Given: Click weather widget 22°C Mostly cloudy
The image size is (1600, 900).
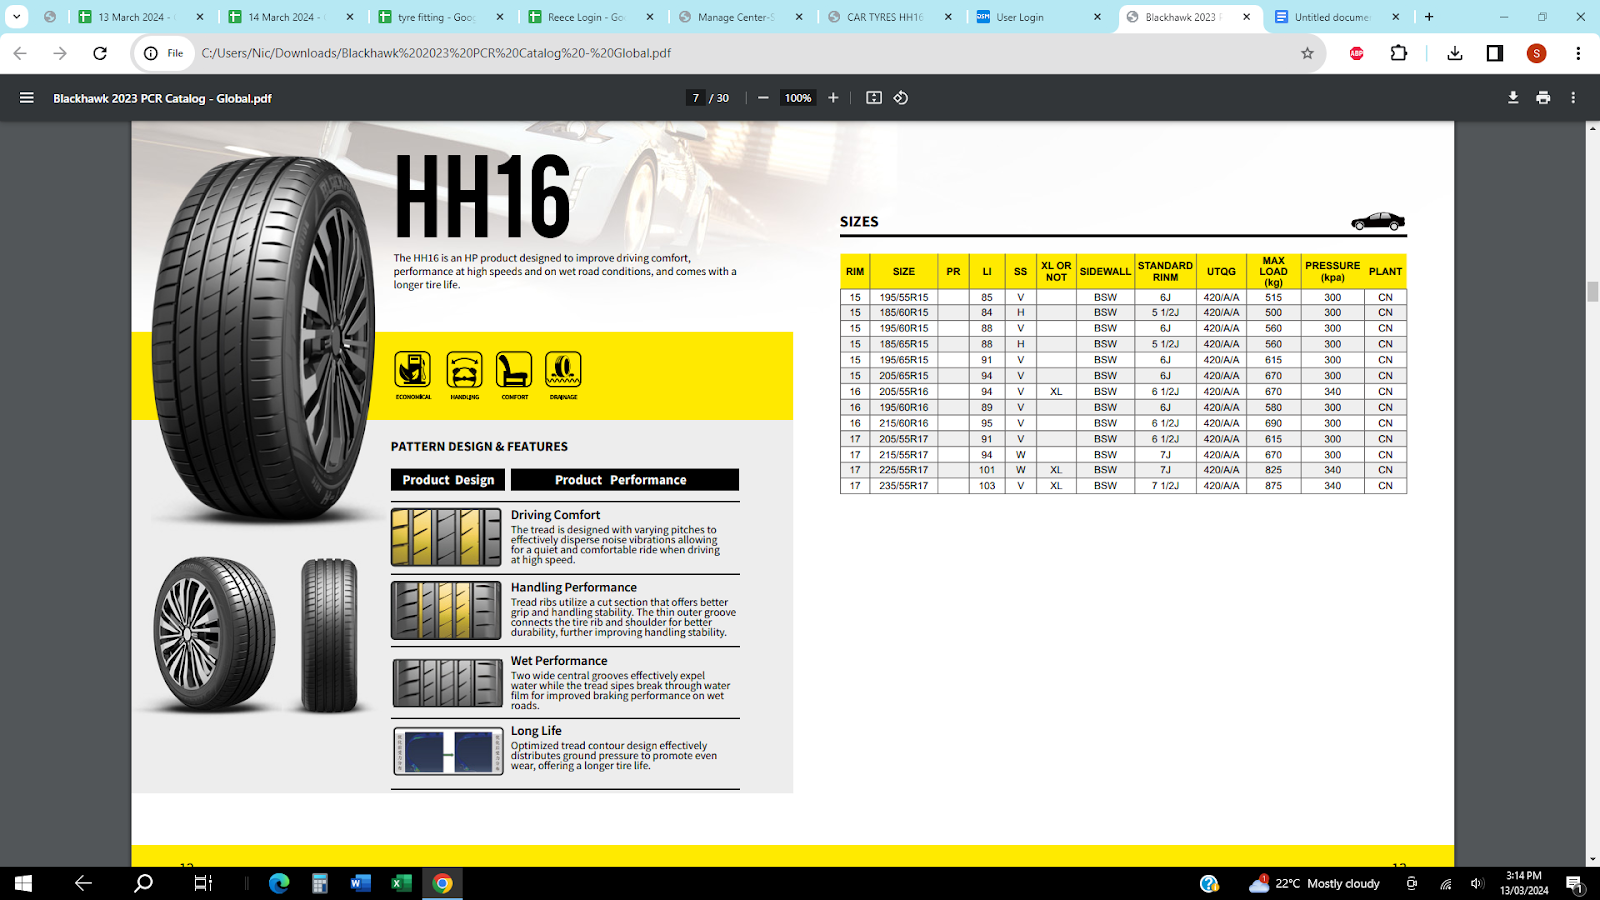Looking at the screenshot, I should [x=1315, y=883].
